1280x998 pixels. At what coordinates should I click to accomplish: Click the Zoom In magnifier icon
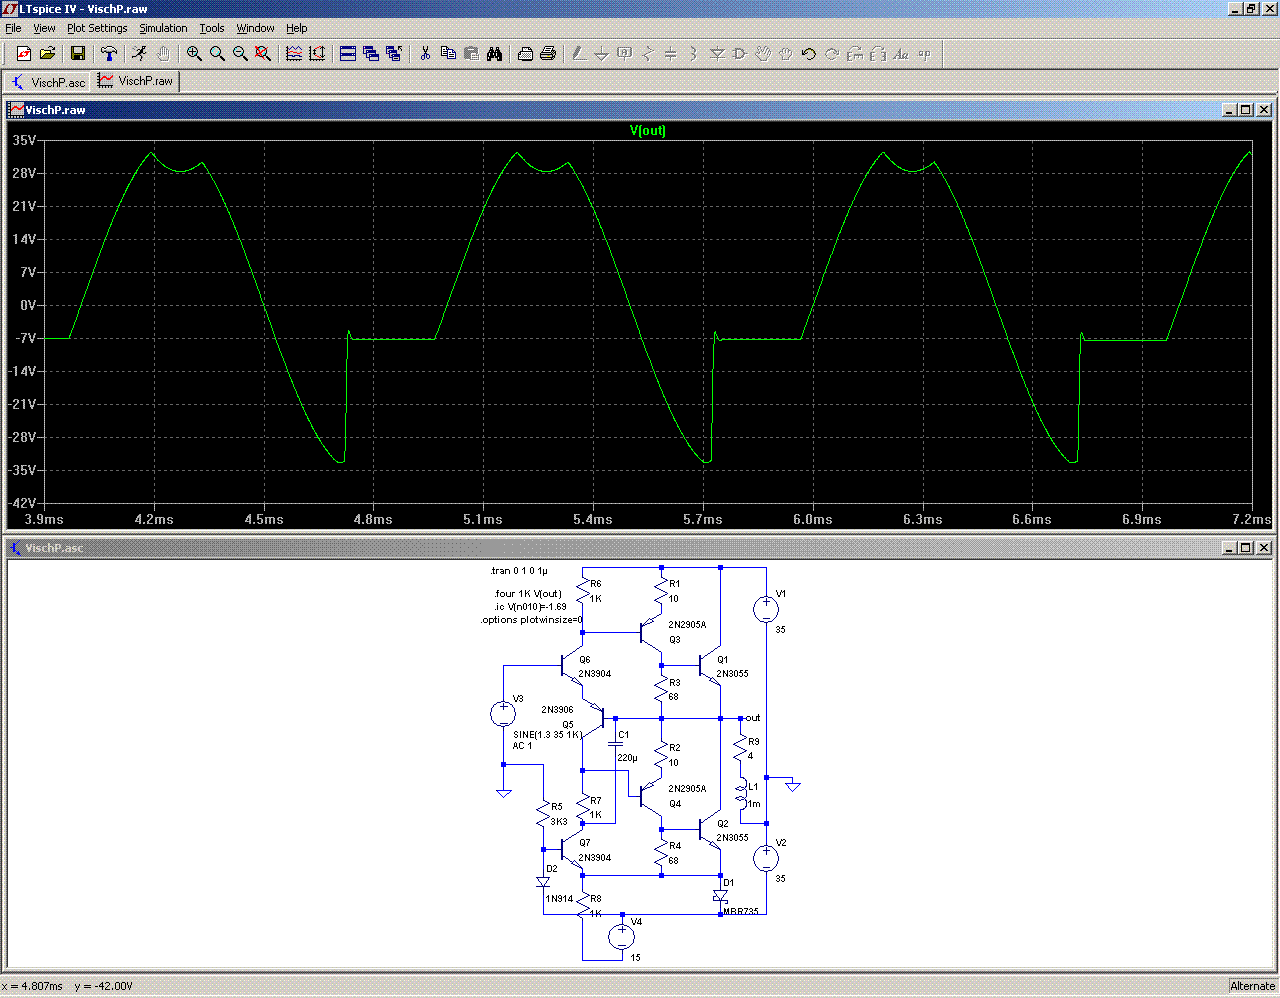pyautogui.click(x=194, y=54)
